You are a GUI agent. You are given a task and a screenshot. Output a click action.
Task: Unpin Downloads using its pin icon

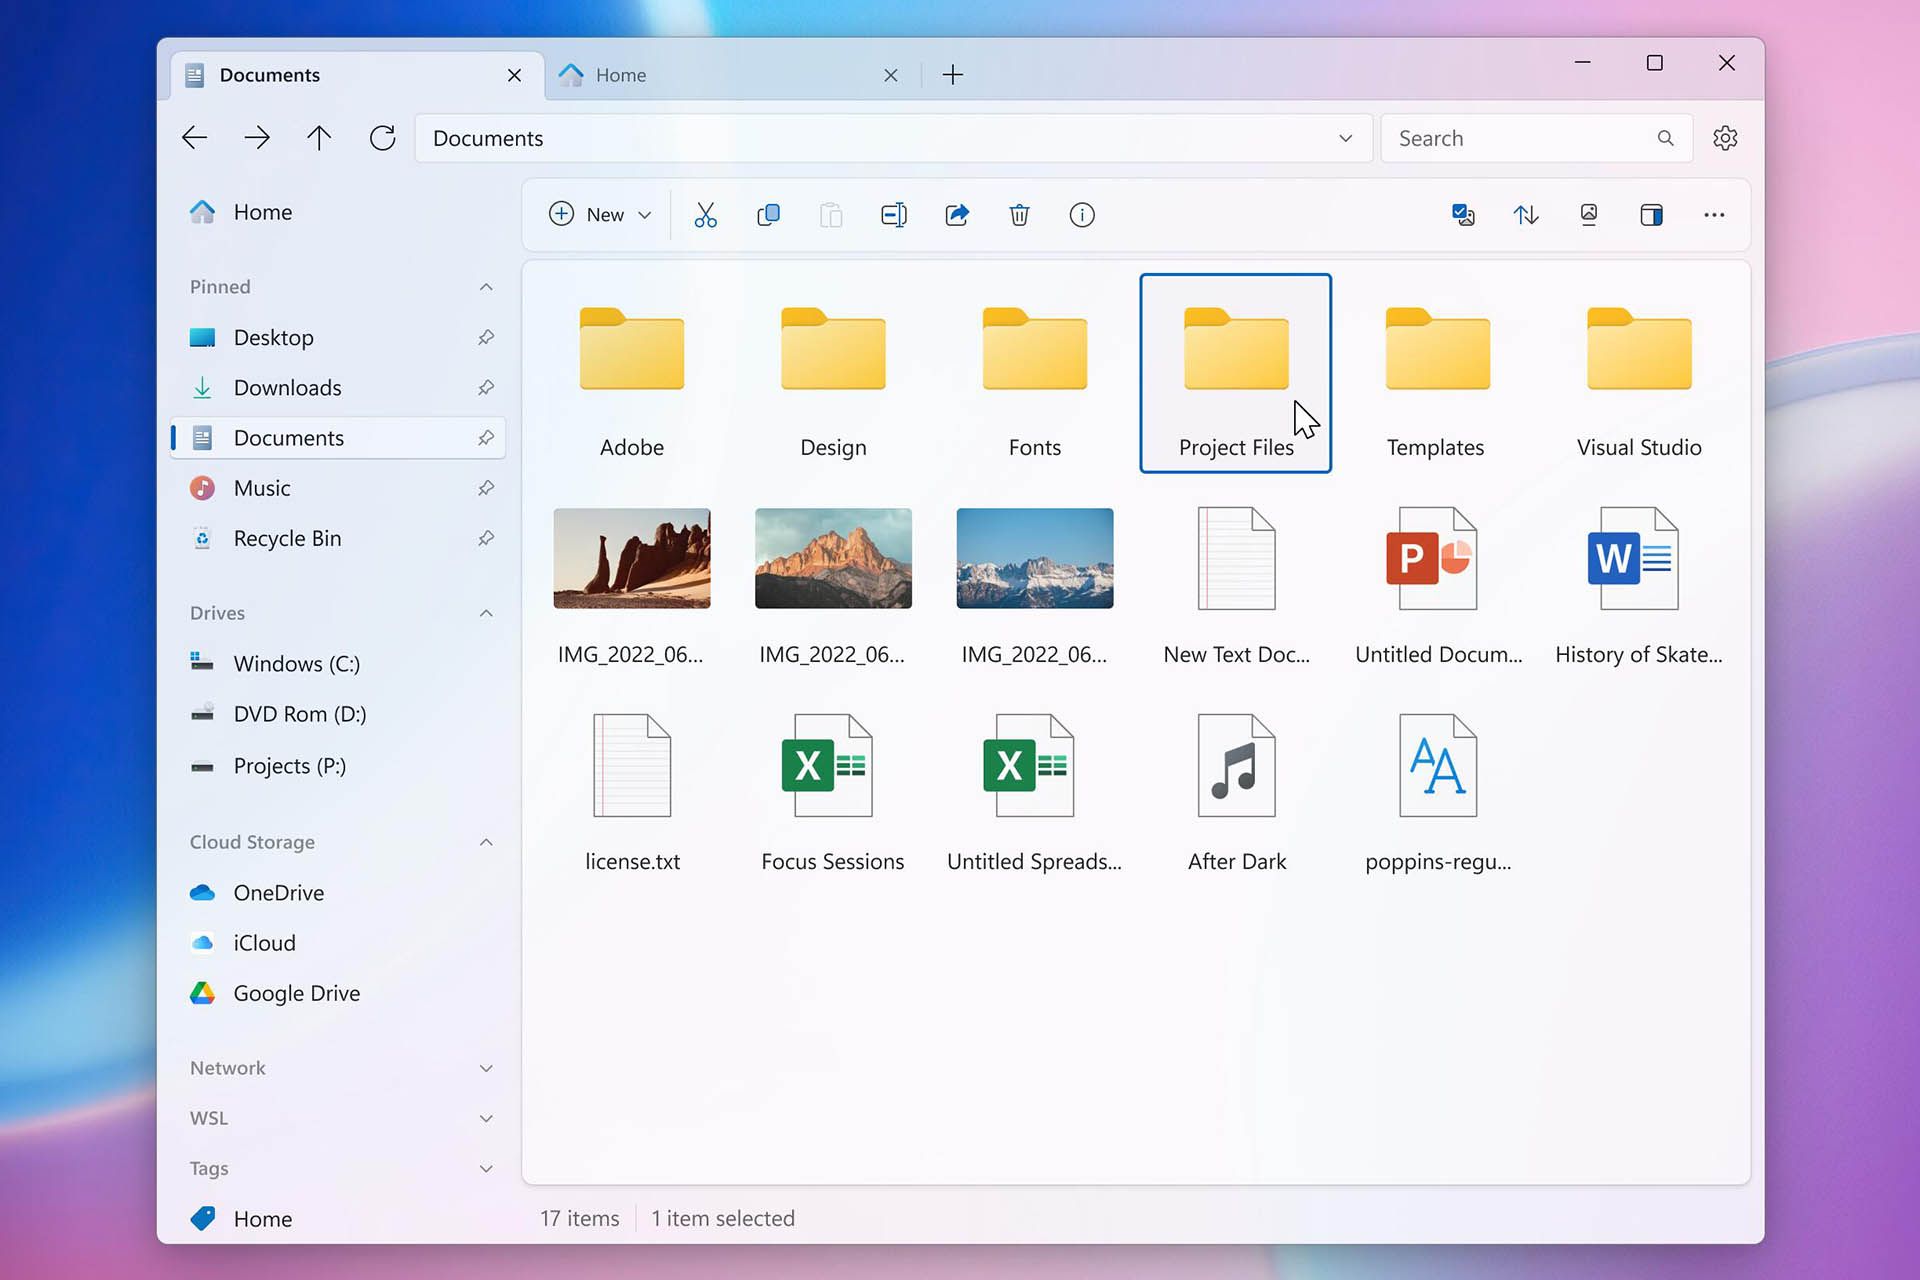click(x=486, y=388)
